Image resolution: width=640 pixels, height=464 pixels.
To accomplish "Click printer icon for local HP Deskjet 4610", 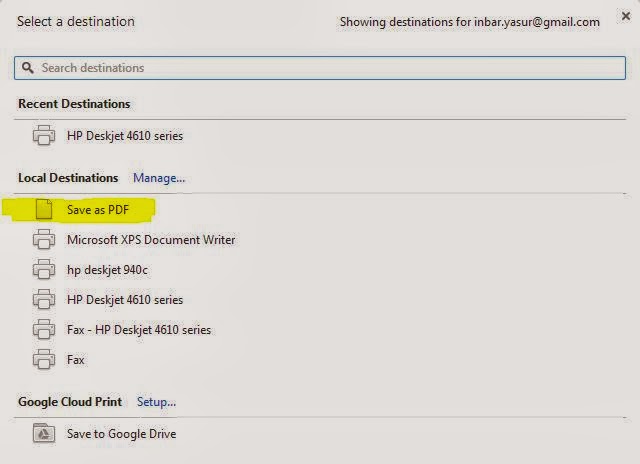I will point(44,300).
